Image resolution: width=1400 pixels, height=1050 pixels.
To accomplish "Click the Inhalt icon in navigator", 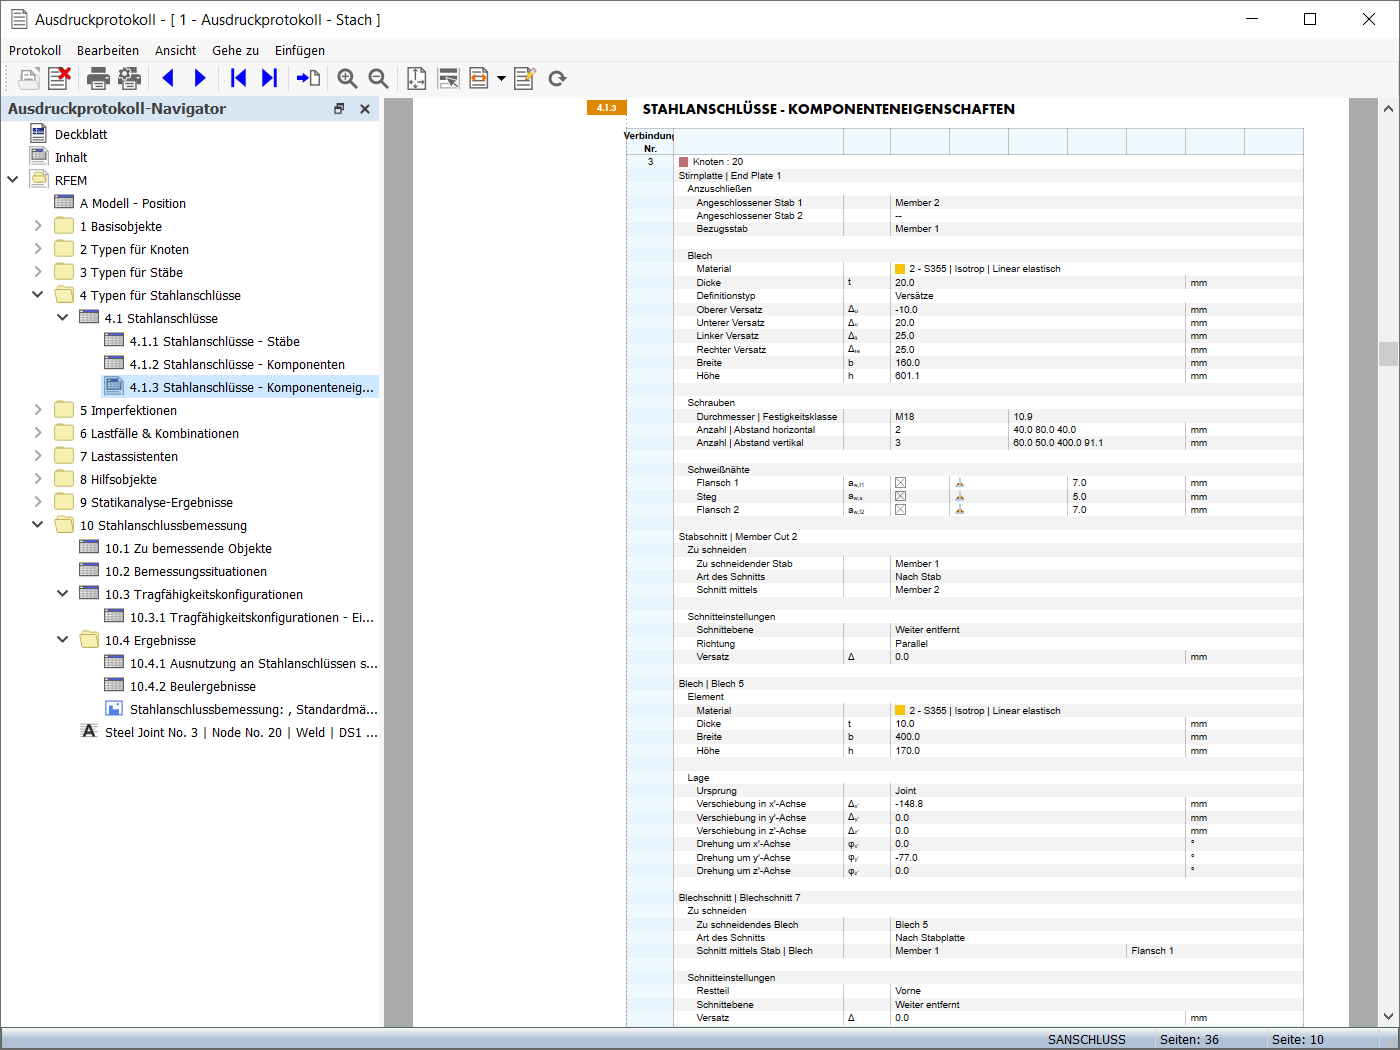I will click(x=39, y=157).
